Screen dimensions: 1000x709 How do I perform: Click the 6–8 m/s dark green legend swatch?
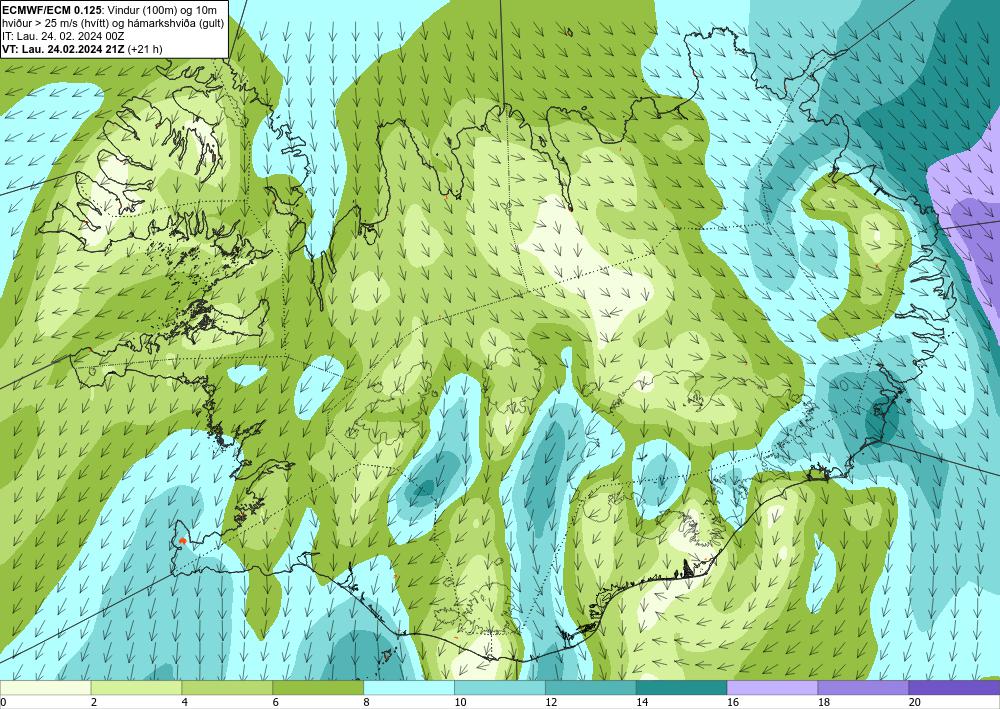coord(318,687)
